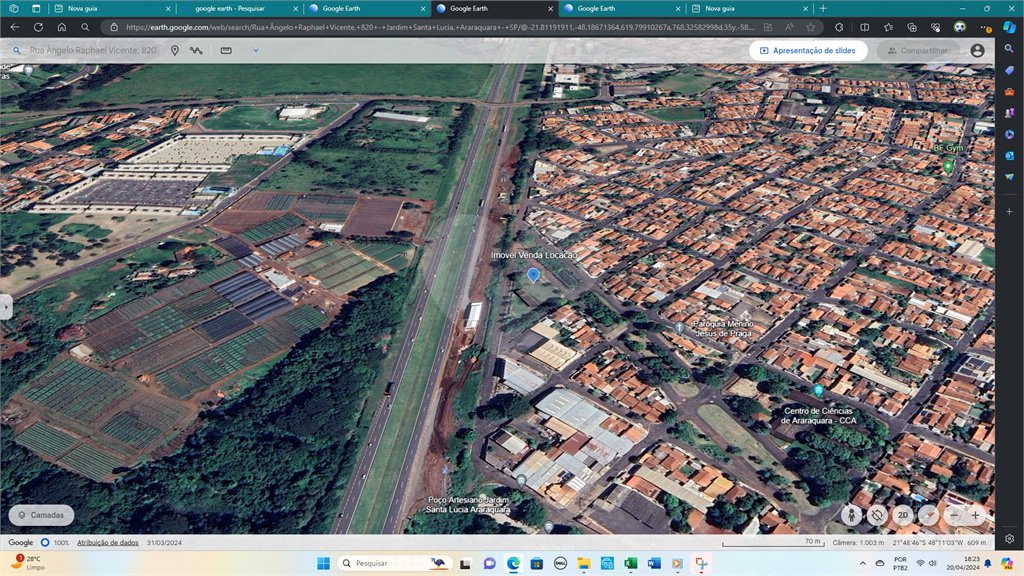The image size is (1024, 576).
Task: Open the Copilot icon in Edge
Action: point(1010,27)
